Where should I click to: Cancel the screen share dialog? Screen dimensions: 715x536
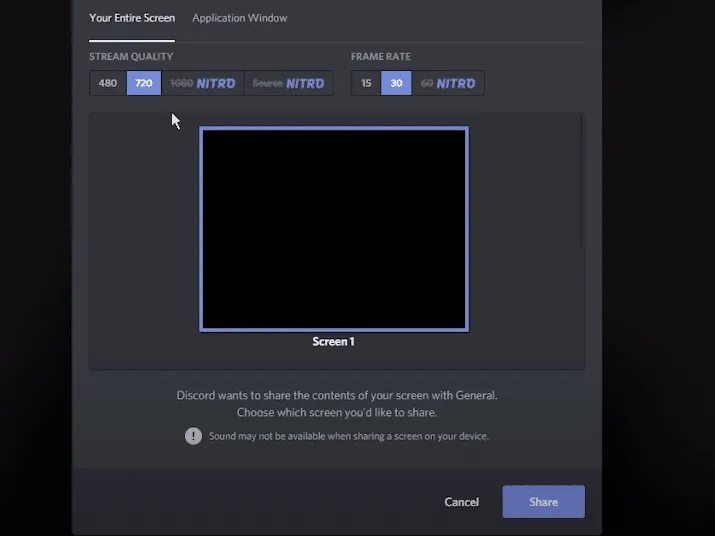point(461,502)
